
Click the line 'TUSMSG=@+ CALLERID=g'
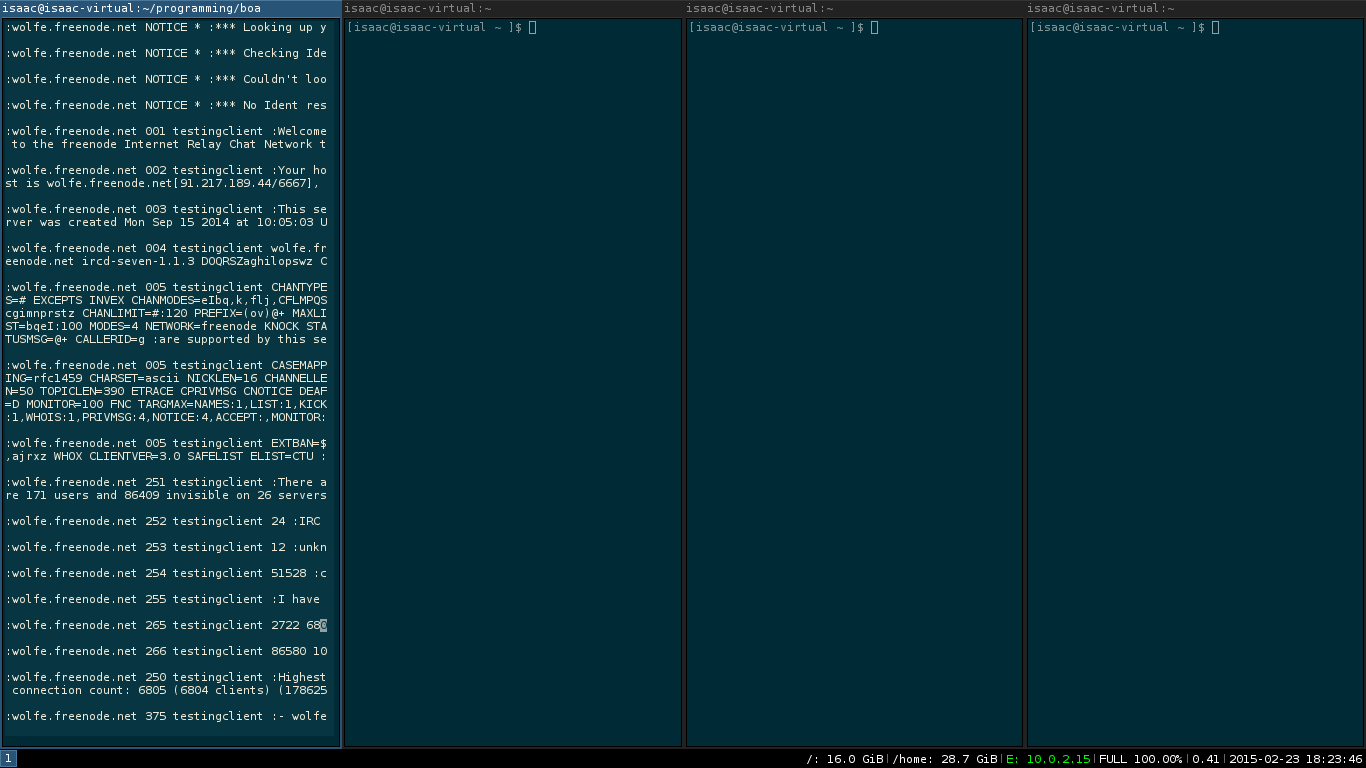tap(166, 339)
